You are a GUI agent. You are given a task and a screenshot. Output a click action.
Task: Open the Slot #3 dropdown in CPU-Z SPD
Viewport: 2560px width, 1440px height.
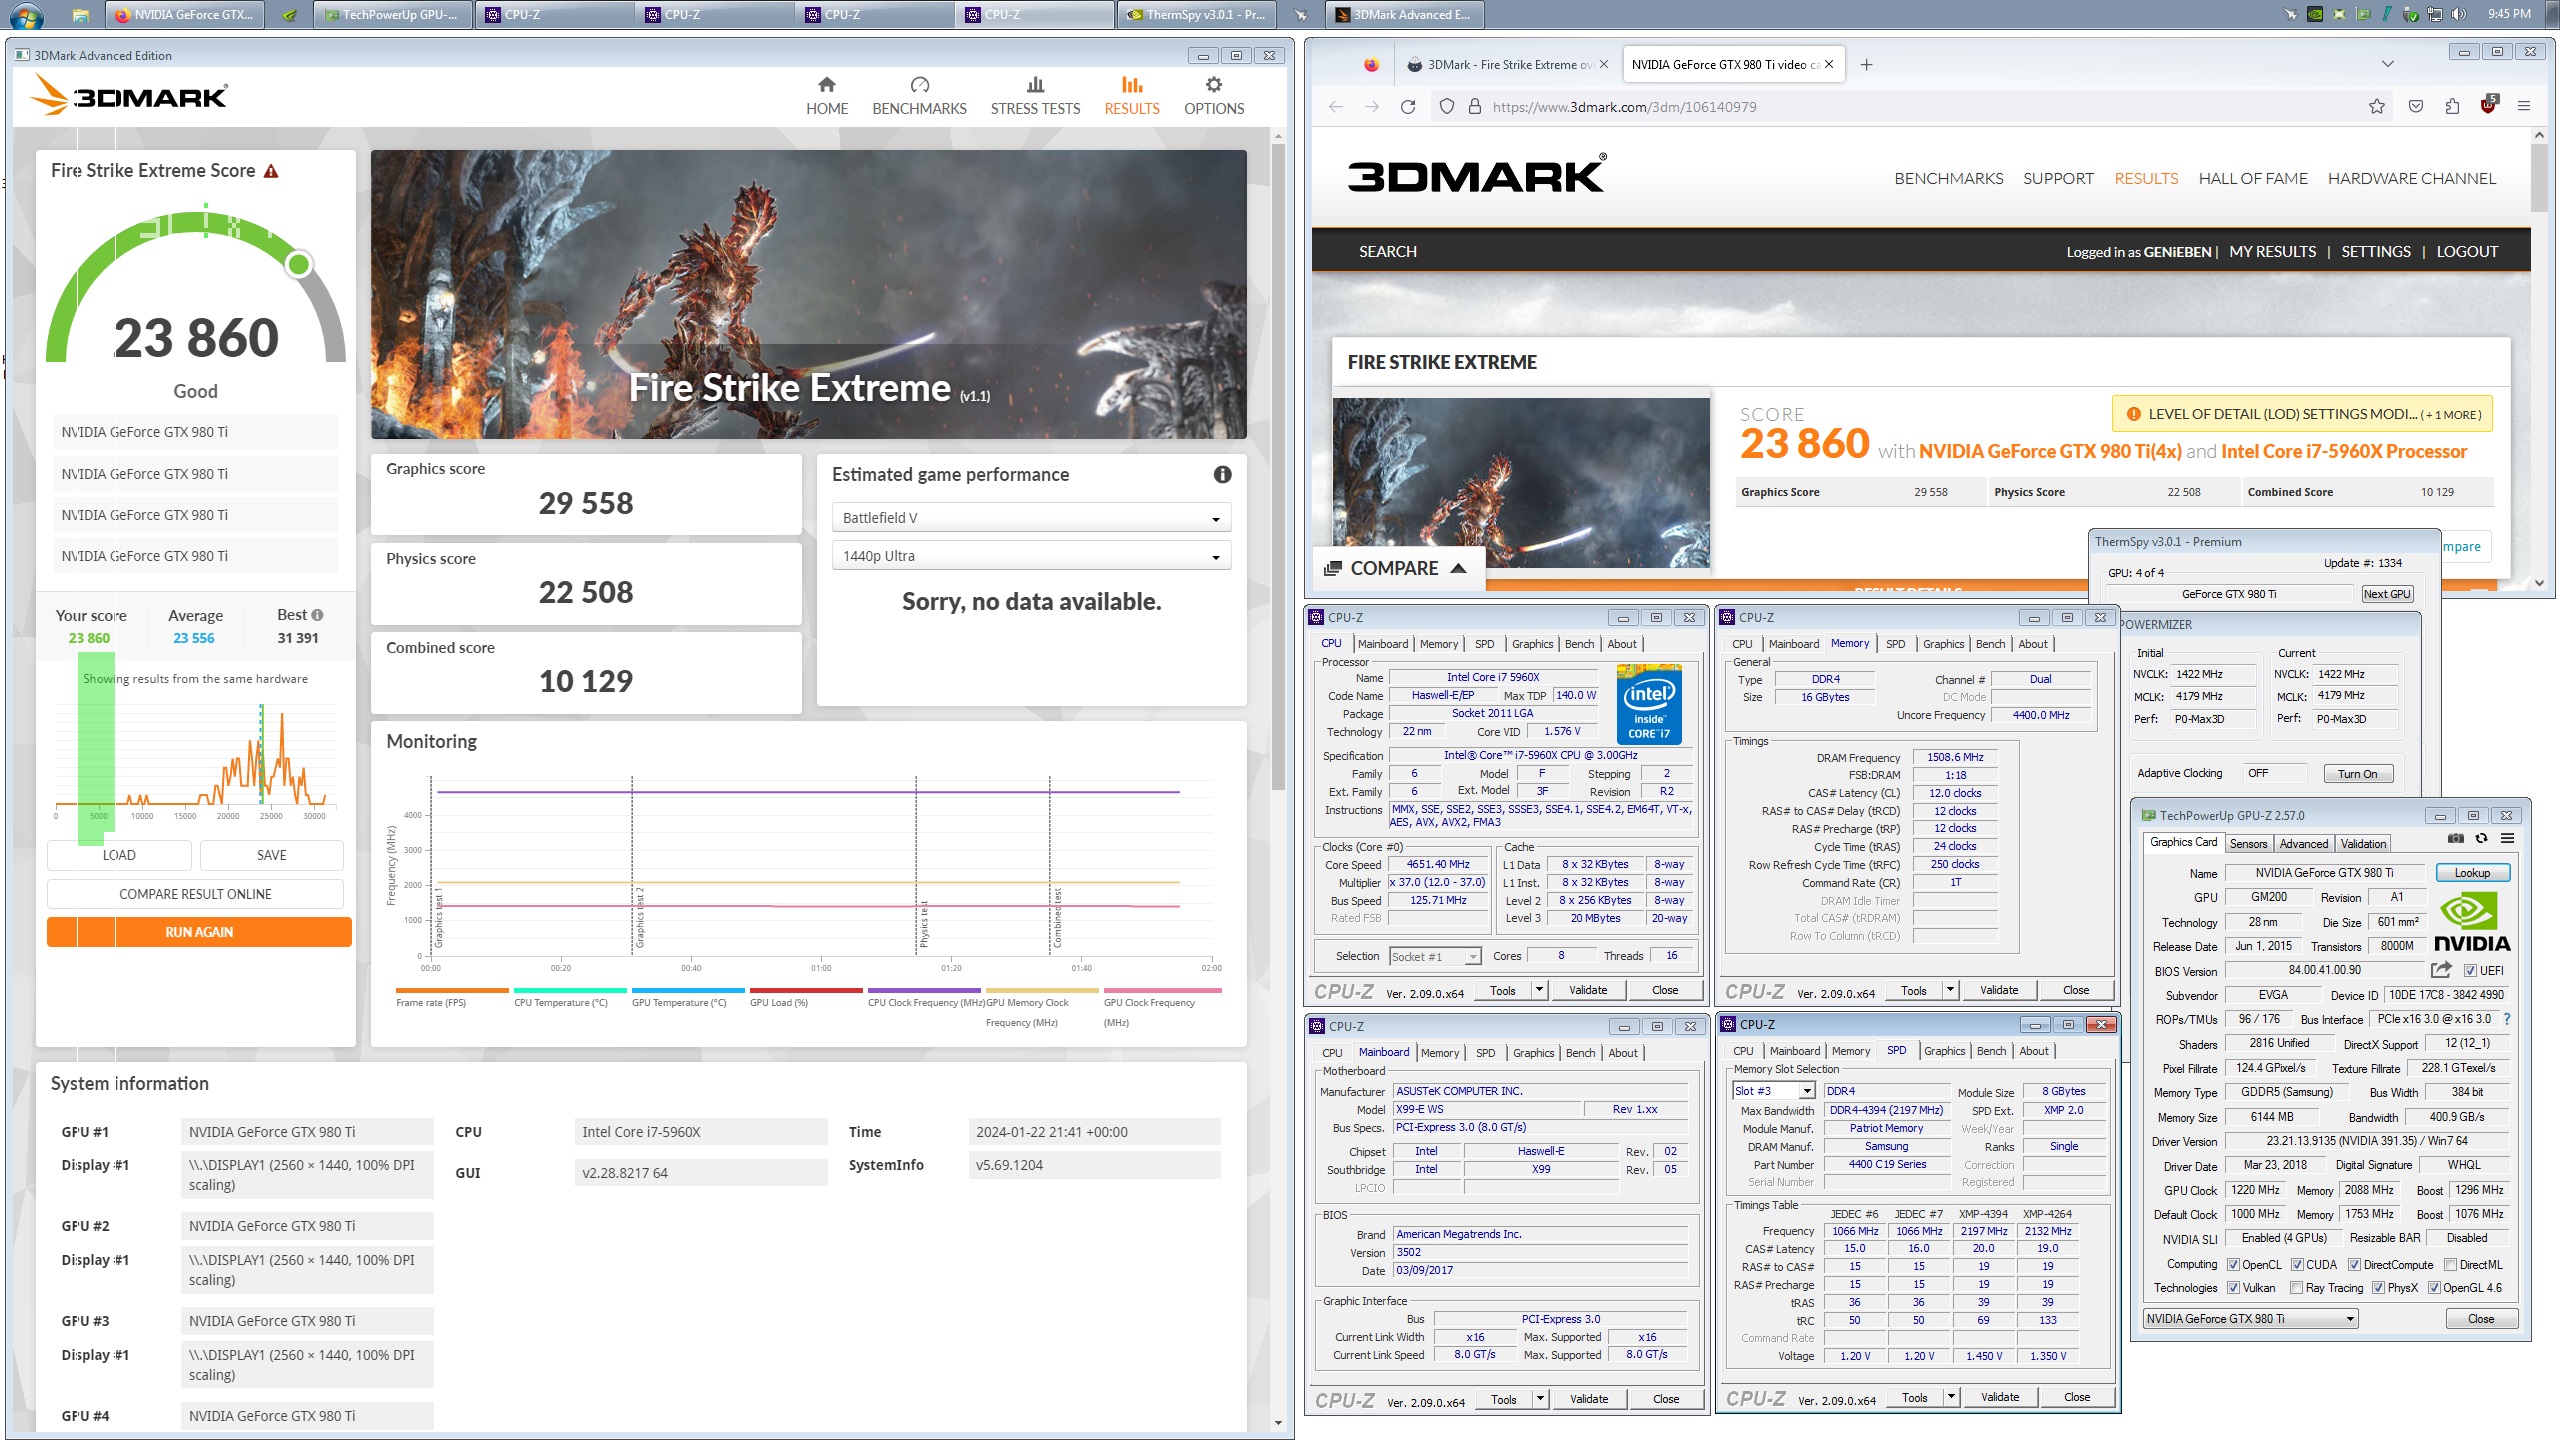1774,1091
